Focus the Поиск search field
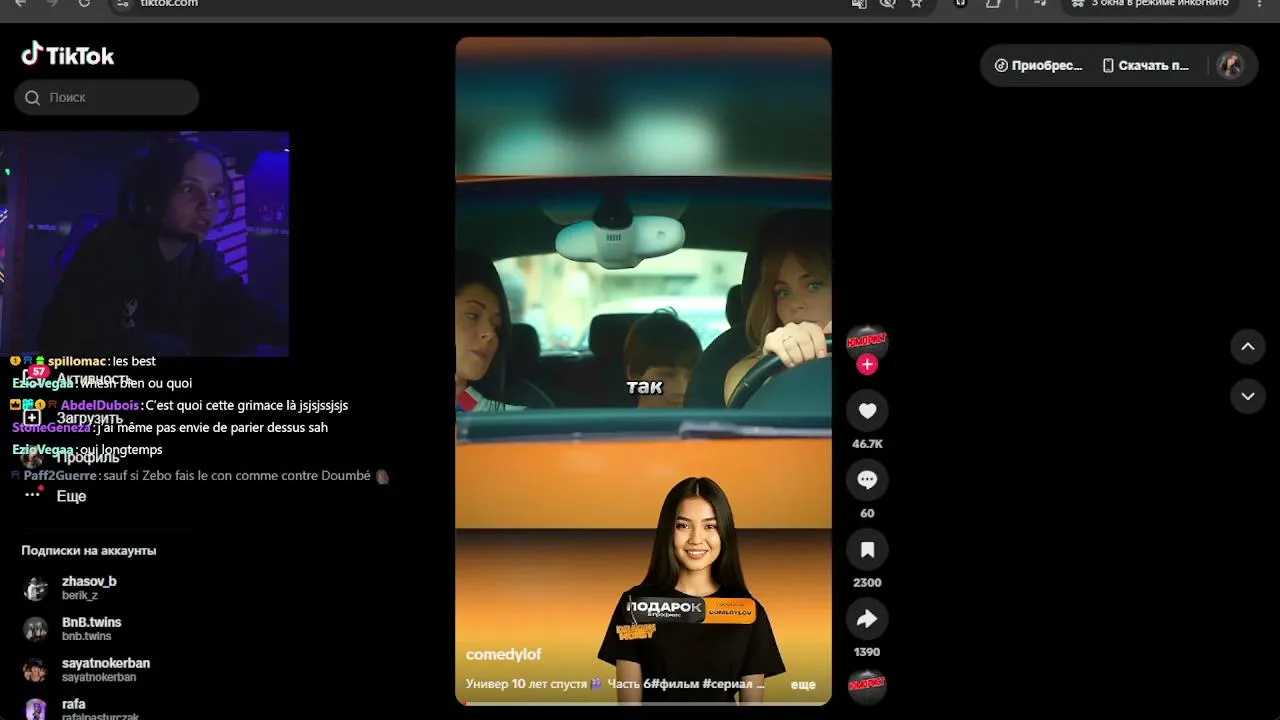Screen dimensions: 1280x720 [107, 98]
